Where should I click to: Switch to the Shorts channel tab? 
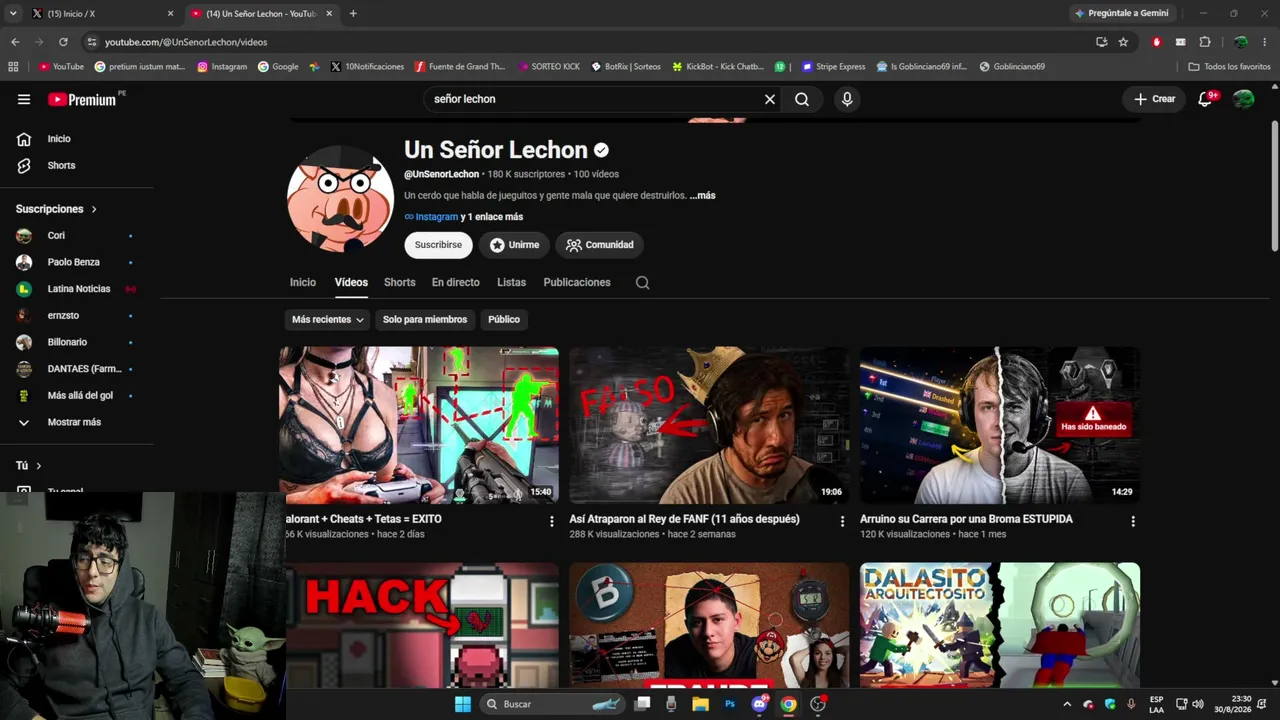tap(400, 283)
